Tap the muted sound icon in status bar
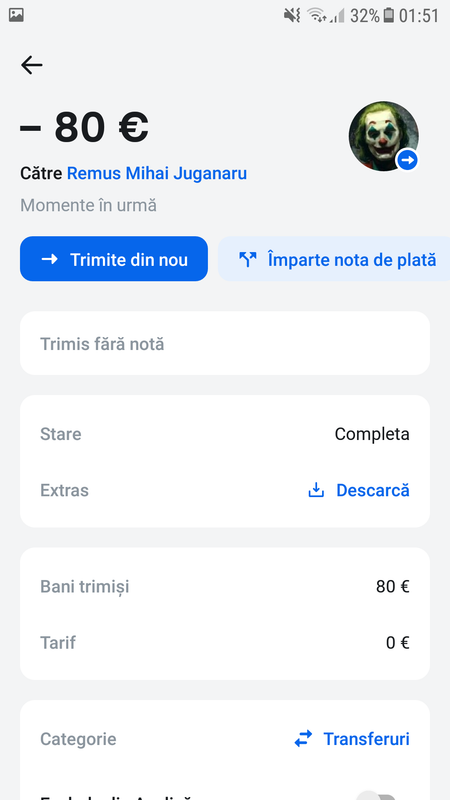The height and width of the screenshot is (800, 450). pos(292,16)
